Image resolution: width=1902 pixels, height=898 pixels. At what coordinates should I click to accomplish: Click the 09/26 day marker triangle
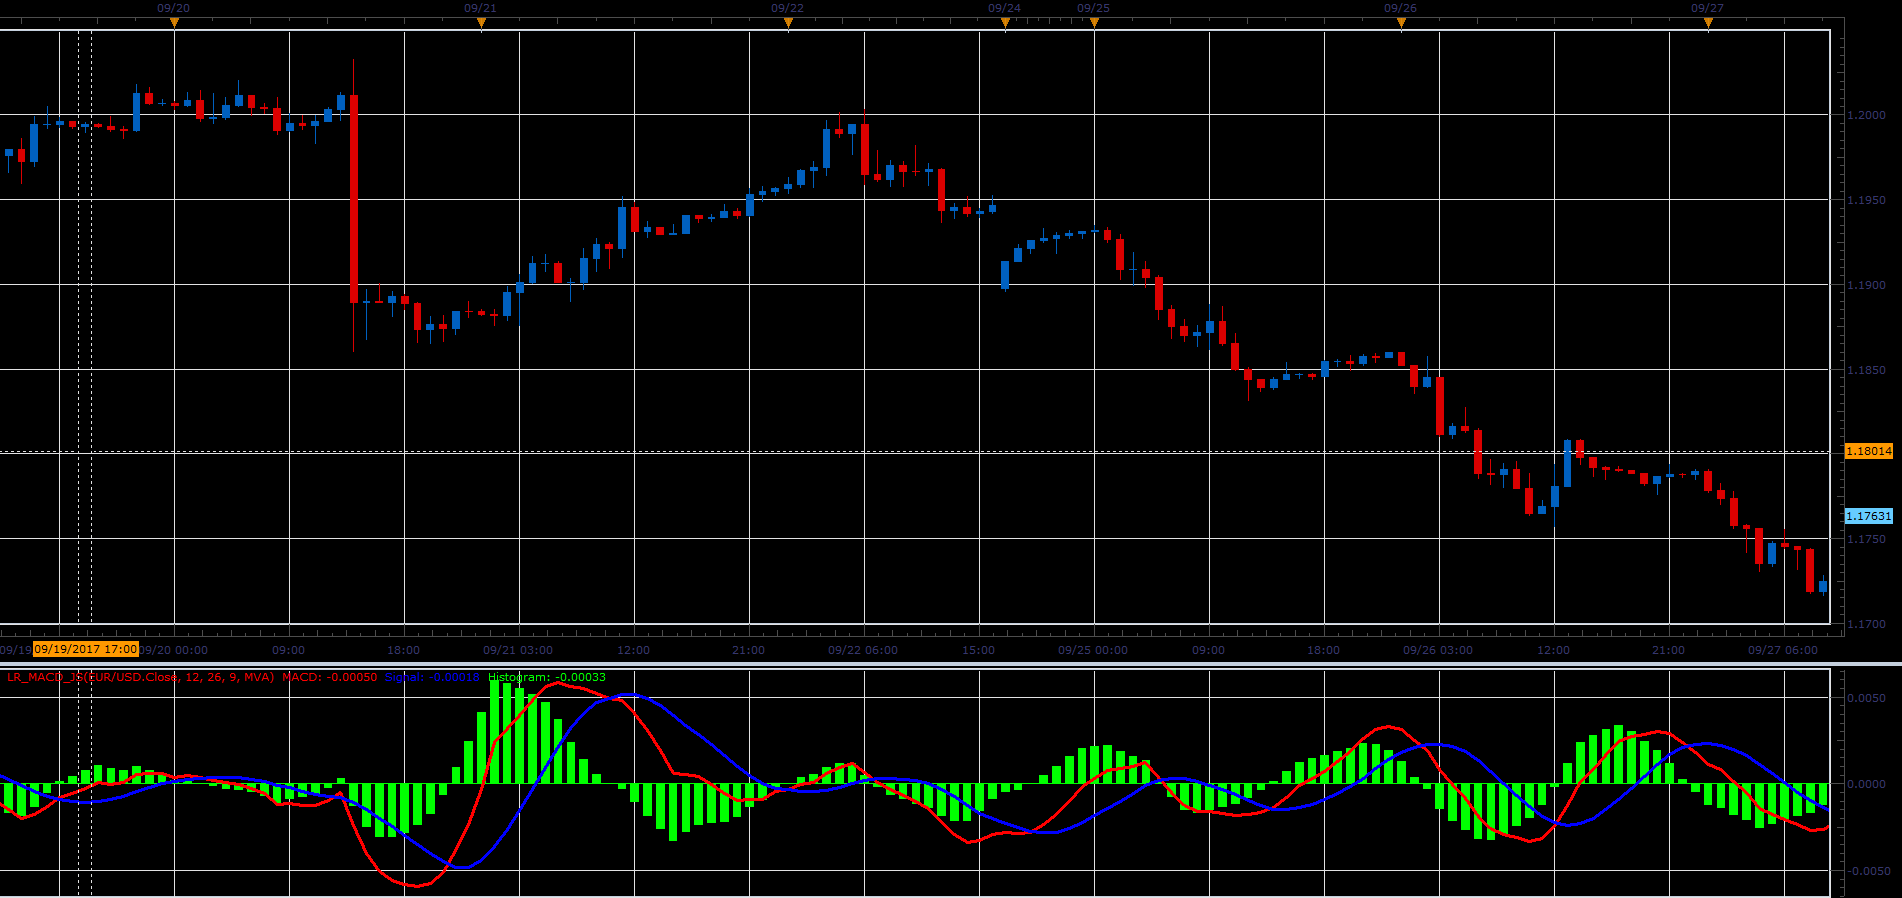point(1401,22)
